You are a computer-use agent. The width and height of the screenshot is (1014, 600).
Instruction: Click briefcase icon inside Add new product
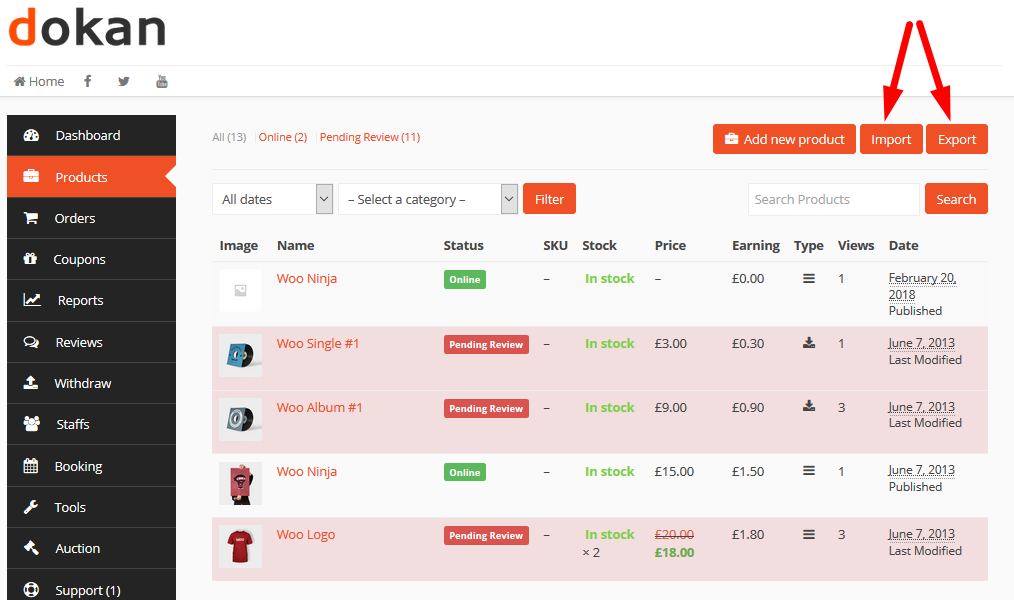731,138
